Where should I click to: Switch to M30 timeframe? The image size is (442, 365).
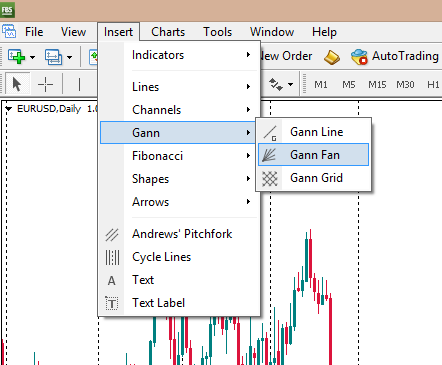(405, 85)
